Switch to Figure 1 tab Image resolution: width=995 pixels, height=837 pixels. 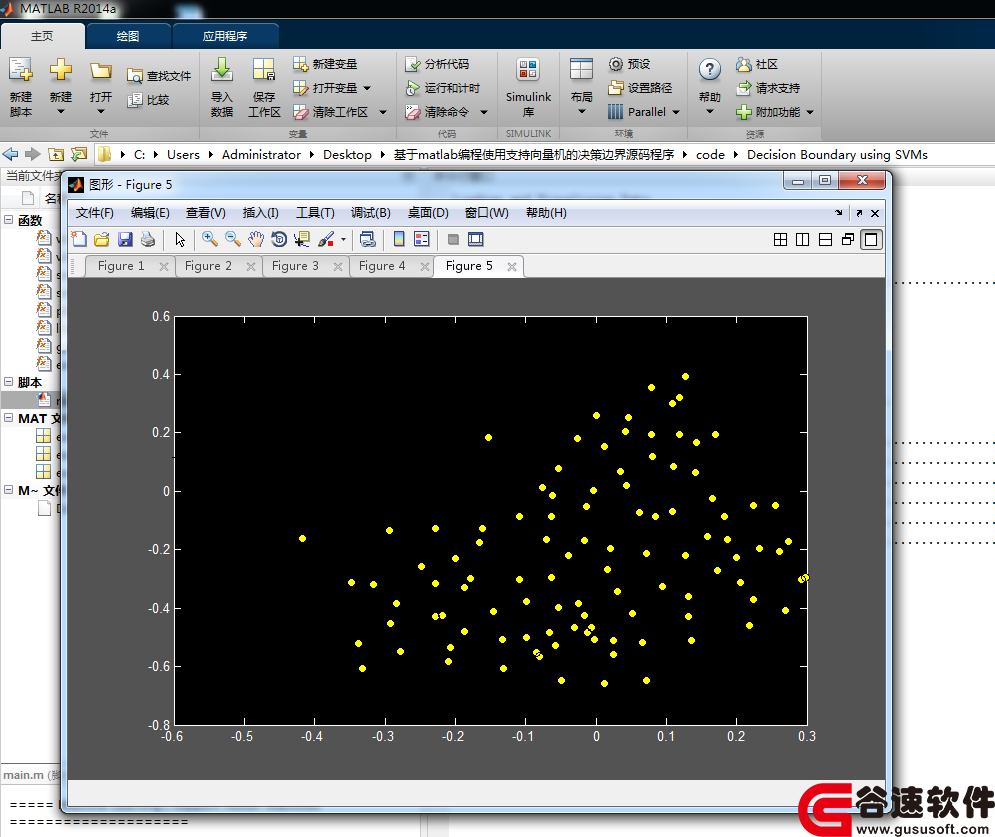[121, 266]
